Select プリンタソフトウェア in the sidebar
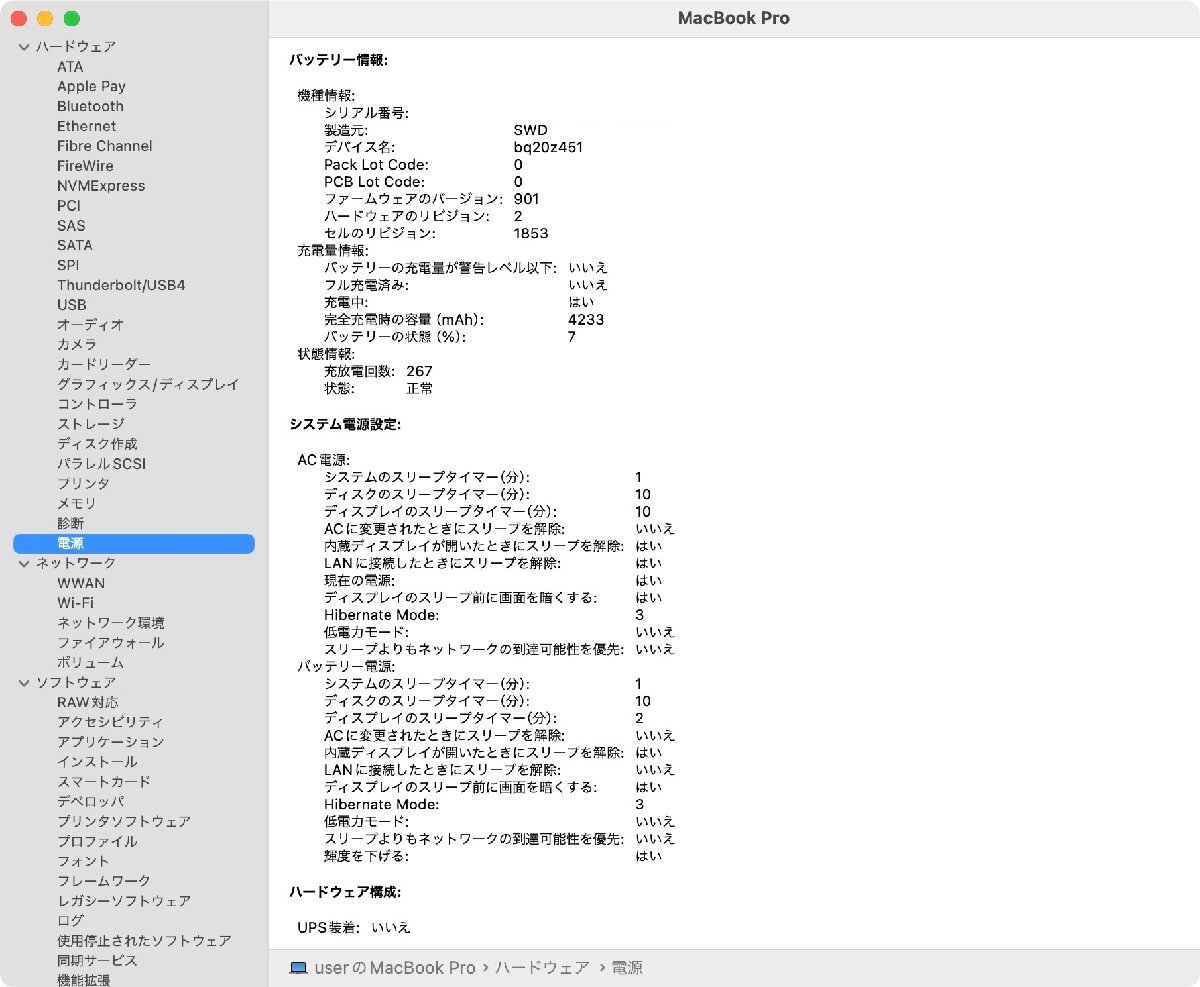 tap(124, 822)
